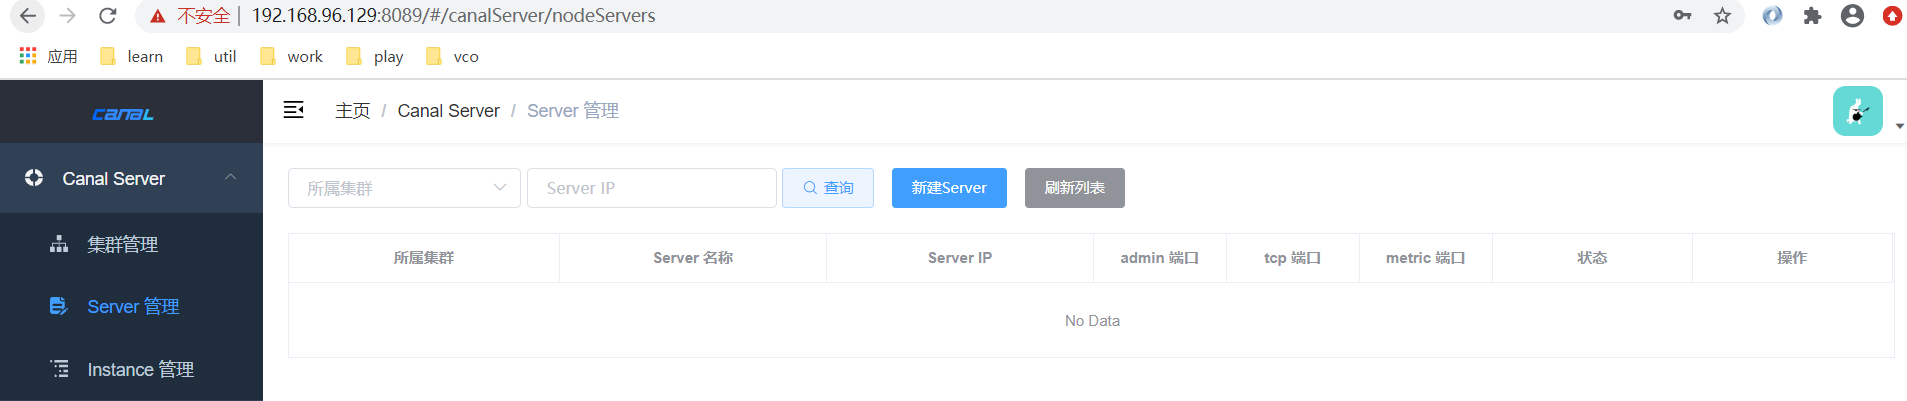The image size is (1907, 401).
Task: Click the browser forward arrow
Action: pos(67,16)
